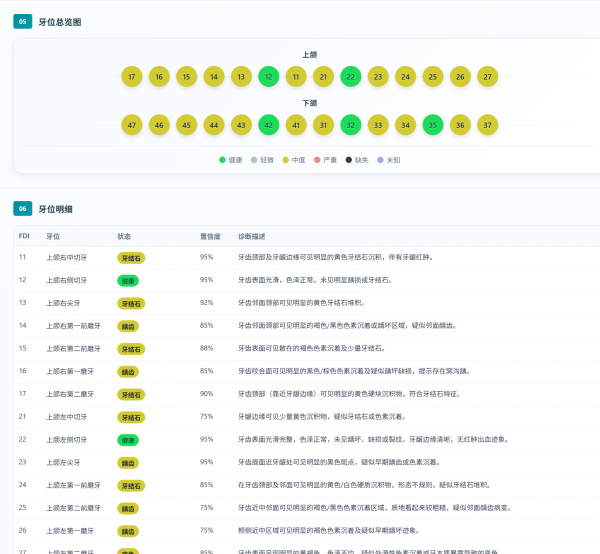Click tooth 36 circle
600x554 pixels.
pos(460,125)
